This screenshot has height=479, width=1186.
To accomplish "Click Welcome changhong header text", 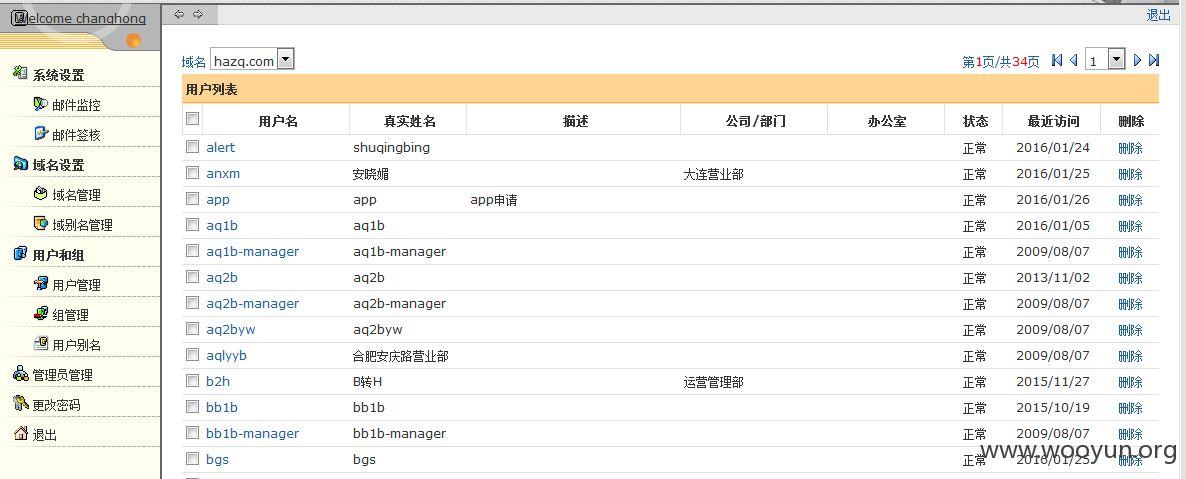I will pos(80,18).
